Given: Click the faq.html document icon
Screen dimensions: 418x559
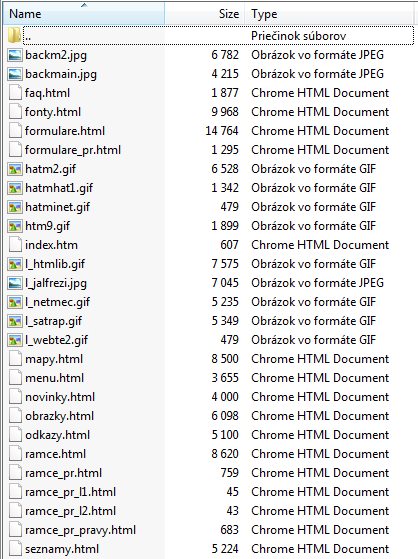Looking at the screenshot, I should 15,93.
